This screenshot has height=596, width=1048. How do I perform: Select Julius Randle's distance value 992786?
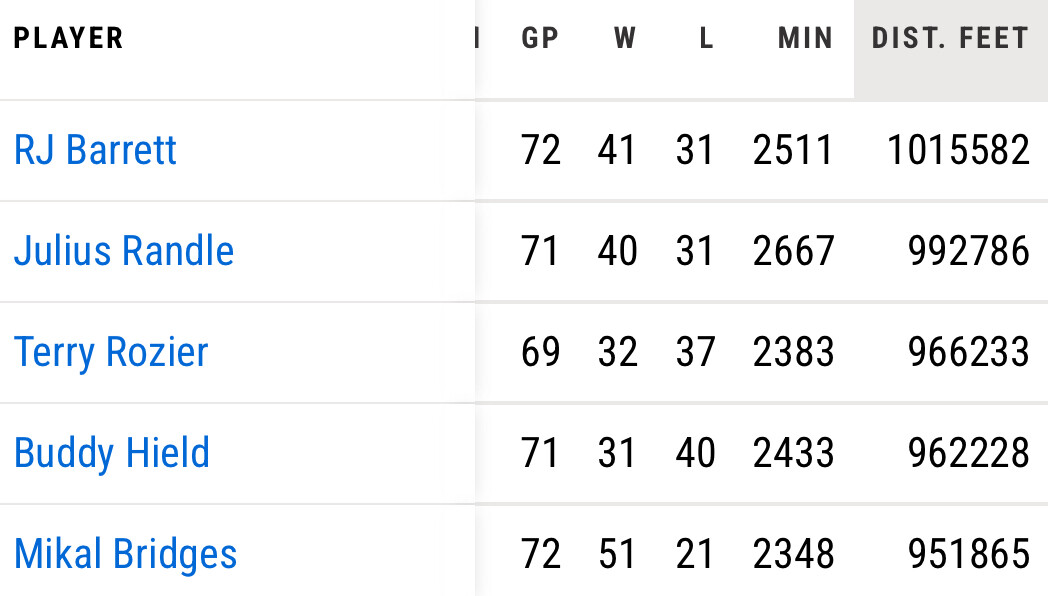[968, 251]
